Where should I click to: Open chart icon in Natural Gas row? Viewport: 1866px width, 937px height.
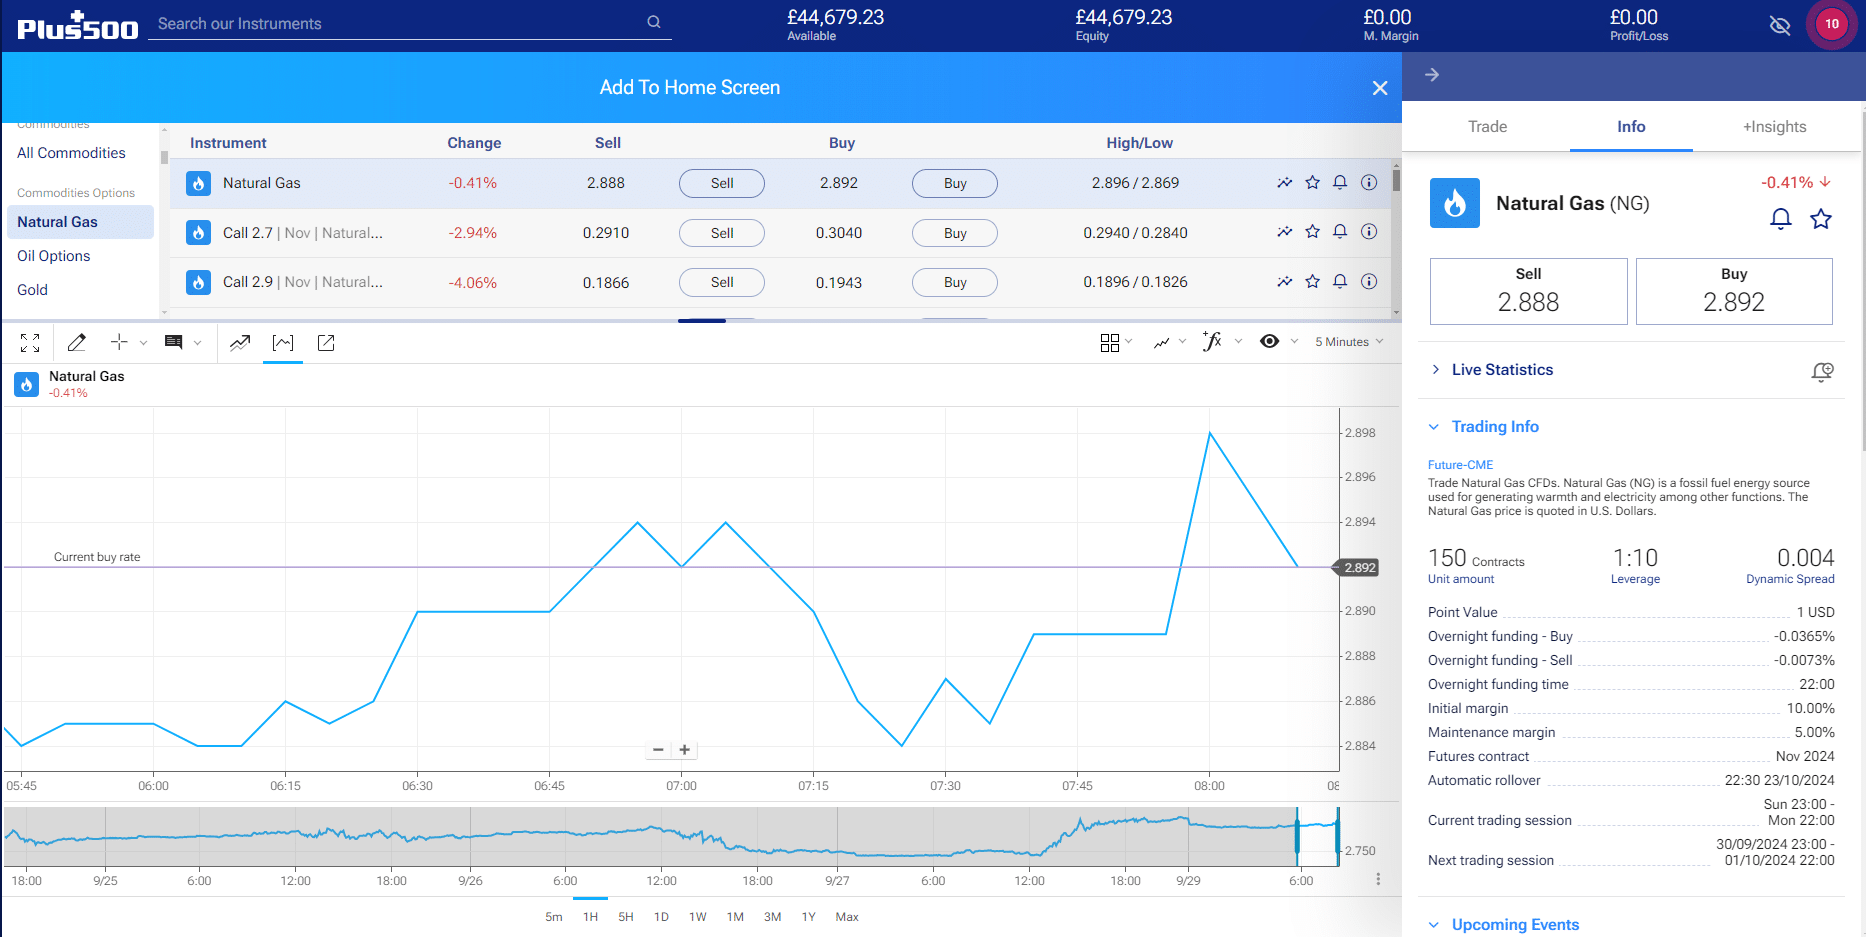(x=1285, y=183)
